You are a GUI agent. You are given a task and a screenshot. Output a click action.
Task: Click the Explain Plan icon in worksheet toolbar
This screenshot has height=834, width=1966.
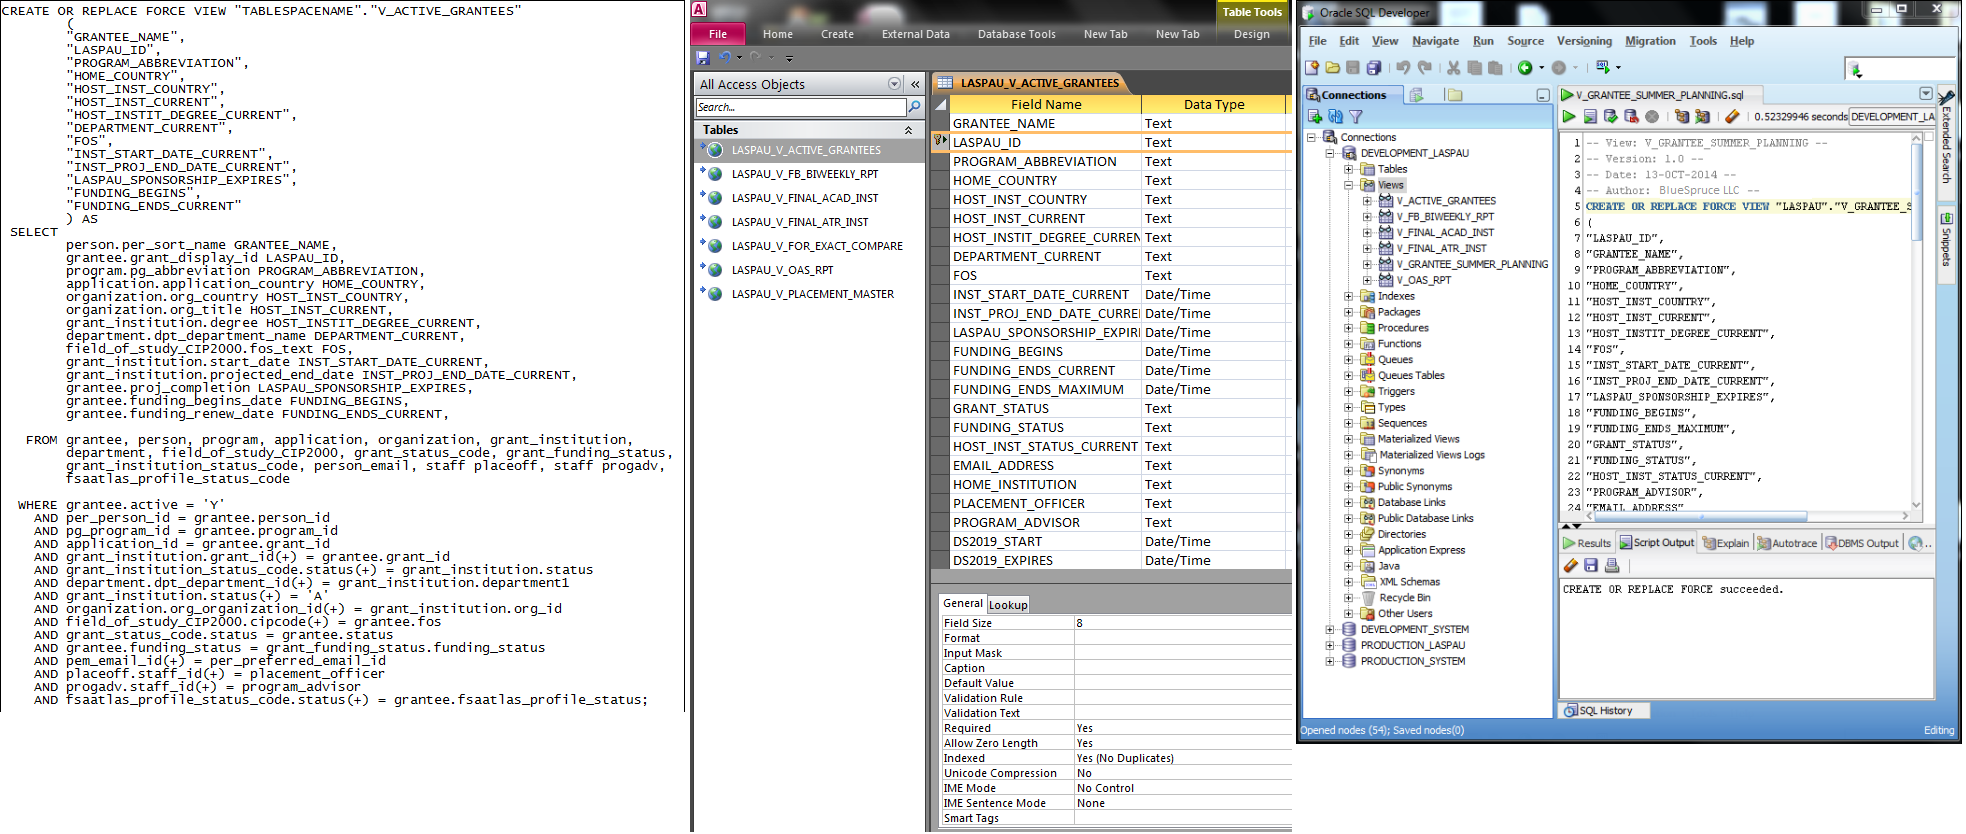(1682, 117)
